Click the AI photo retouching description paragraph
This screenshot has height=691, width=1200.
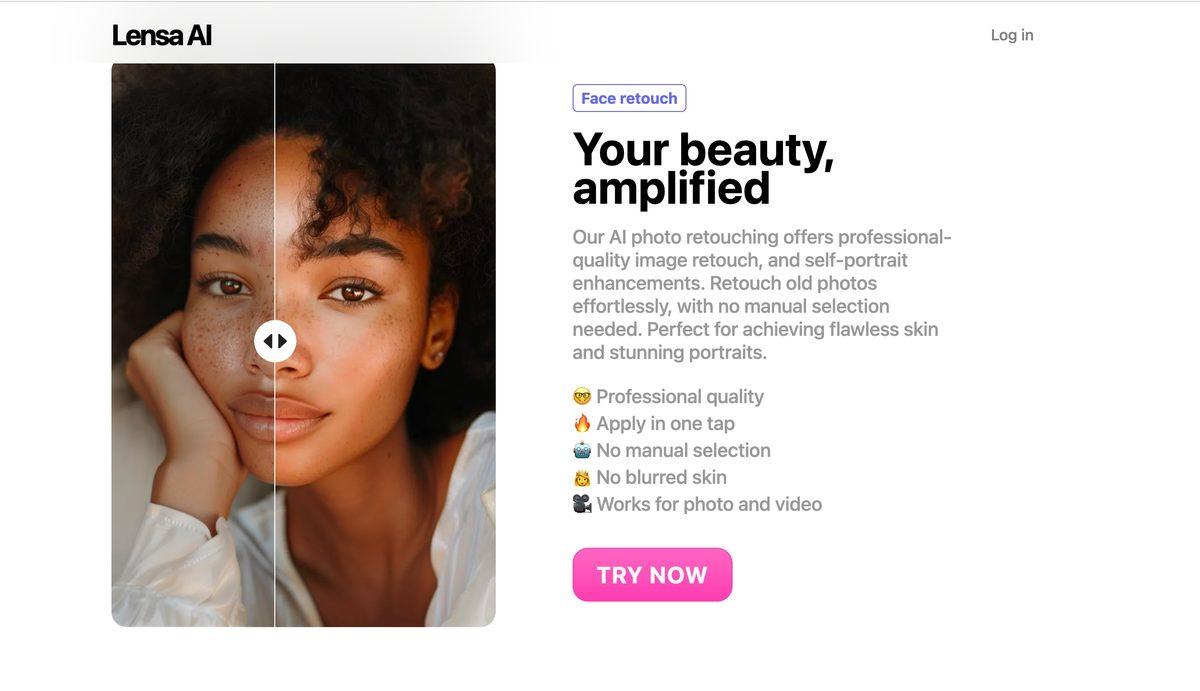tap(760, 293)
